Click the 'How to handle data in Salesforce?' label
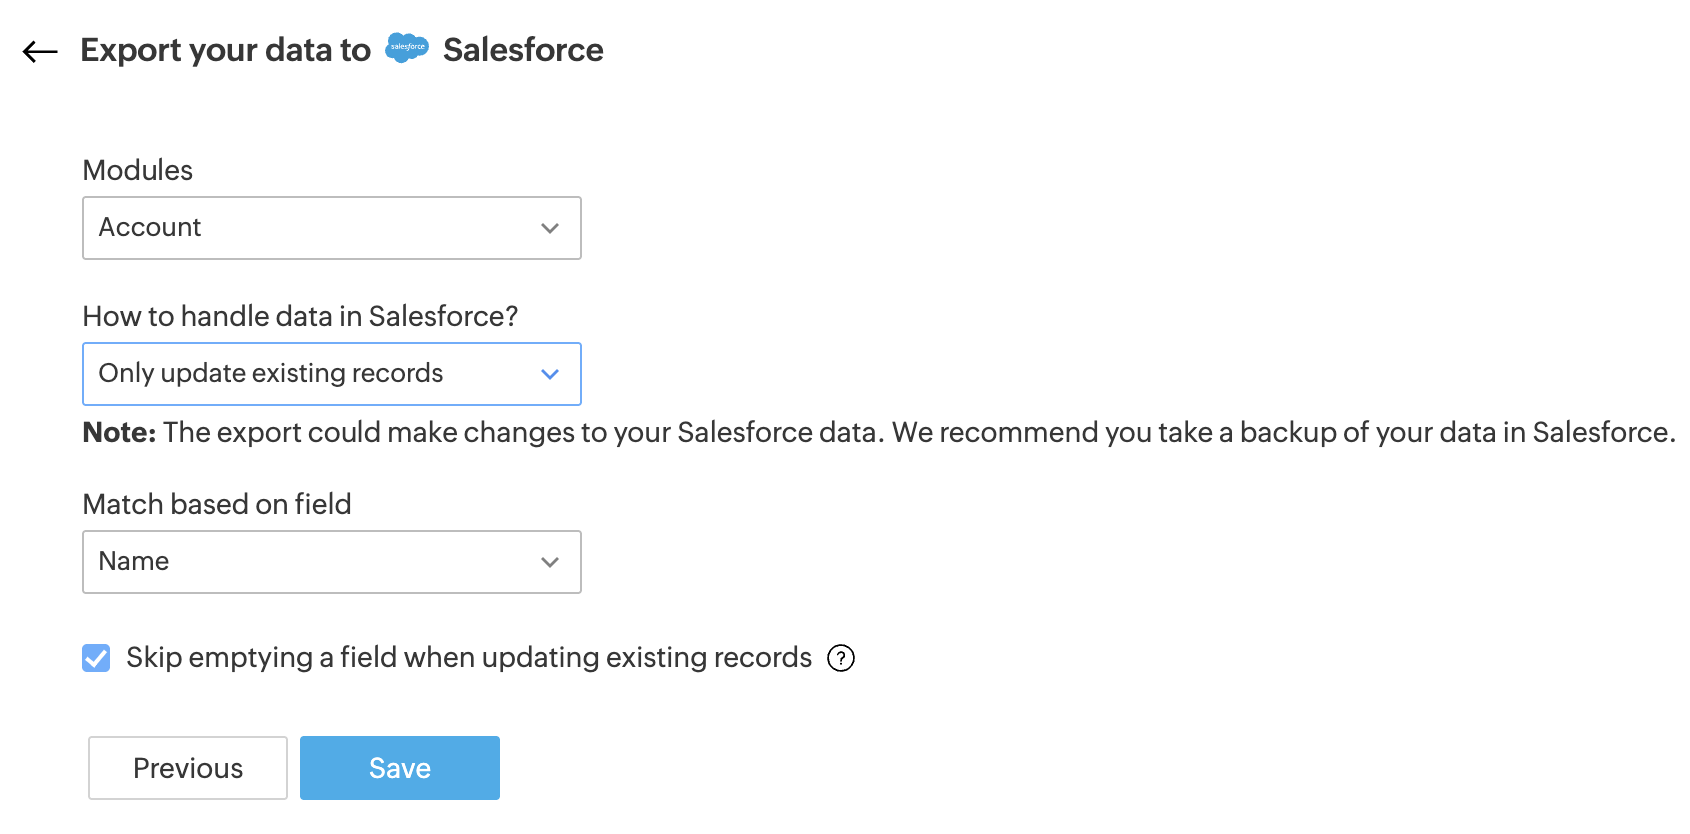Viewport: 1690px width, 834px height. [x=300, y=316]
